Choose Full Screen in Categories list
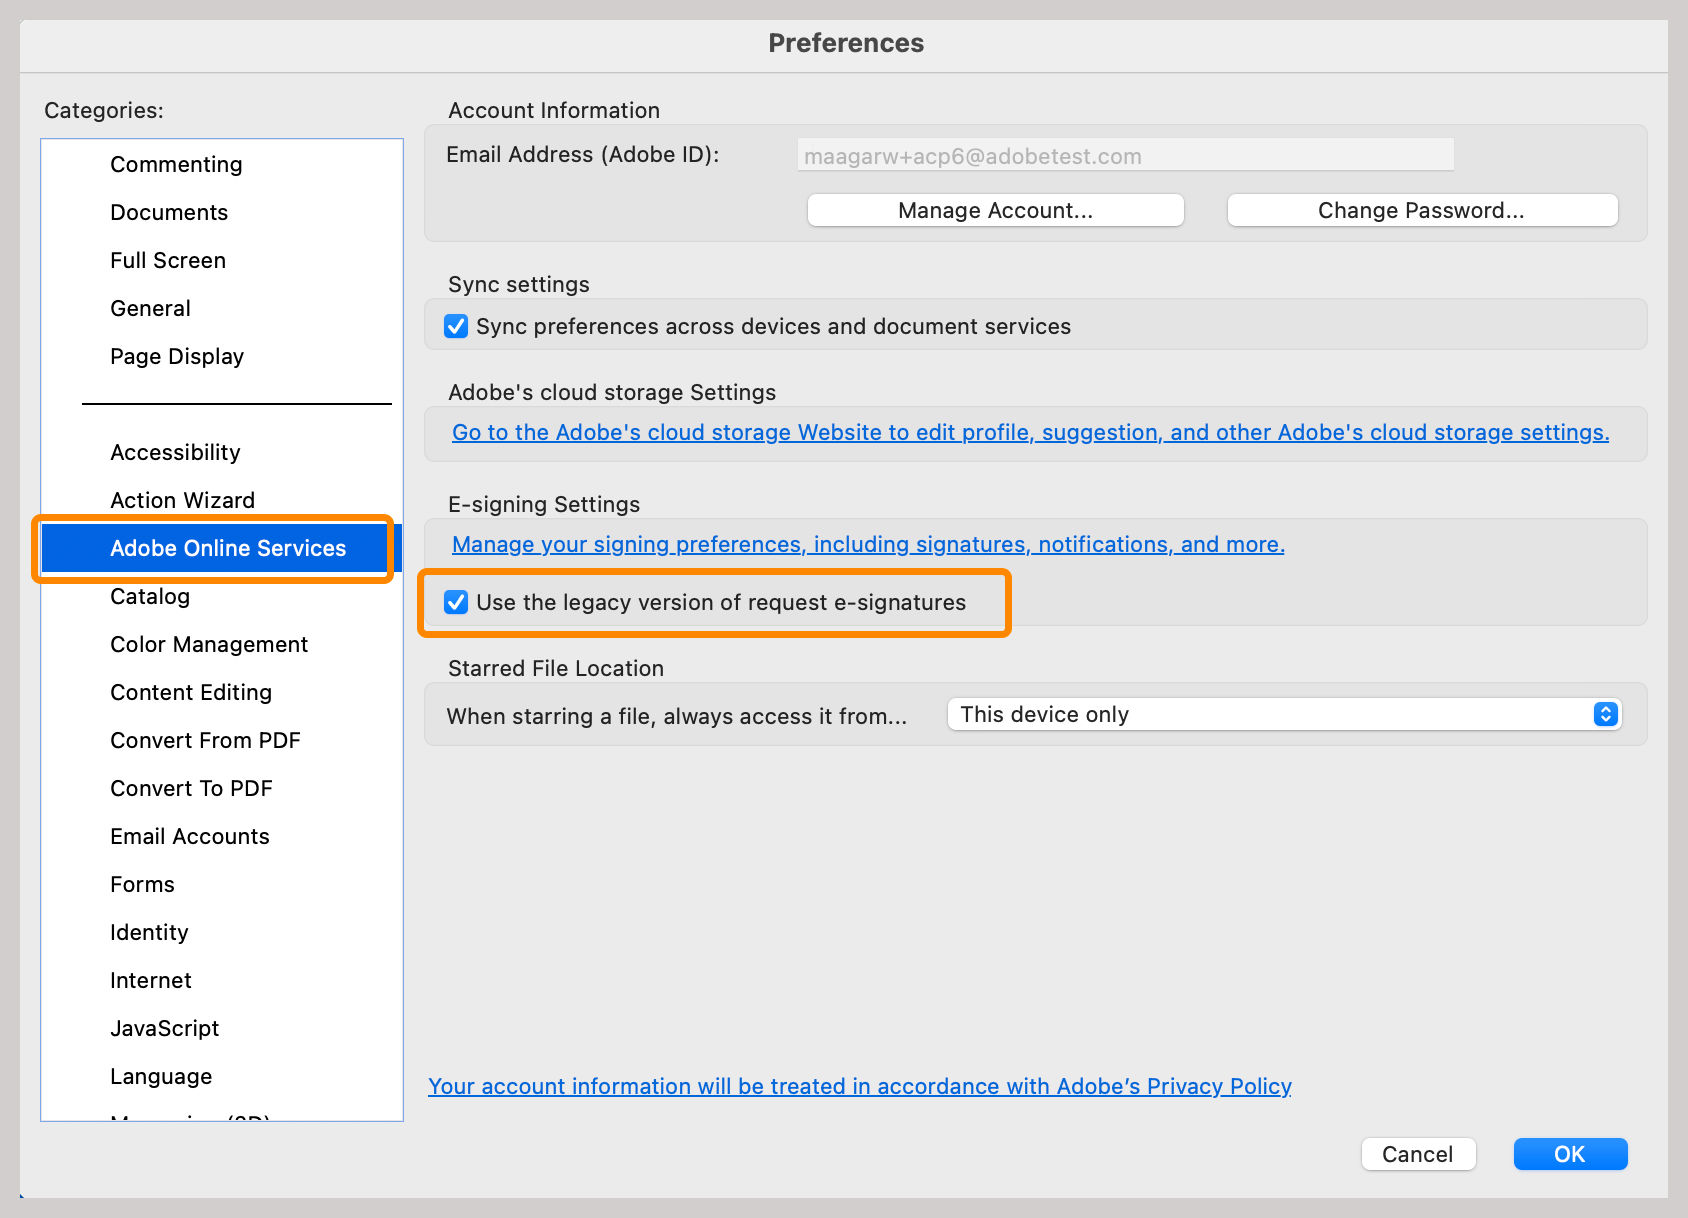1688x1218 pixels. [168, 260]
